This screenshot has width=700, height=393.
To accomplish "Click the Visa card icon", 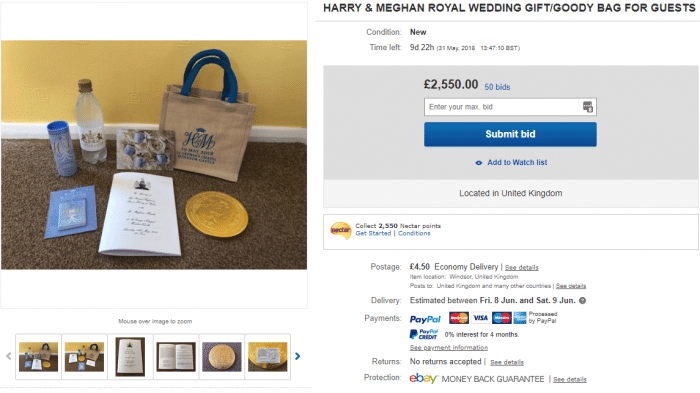I will [x=480, y=318].
